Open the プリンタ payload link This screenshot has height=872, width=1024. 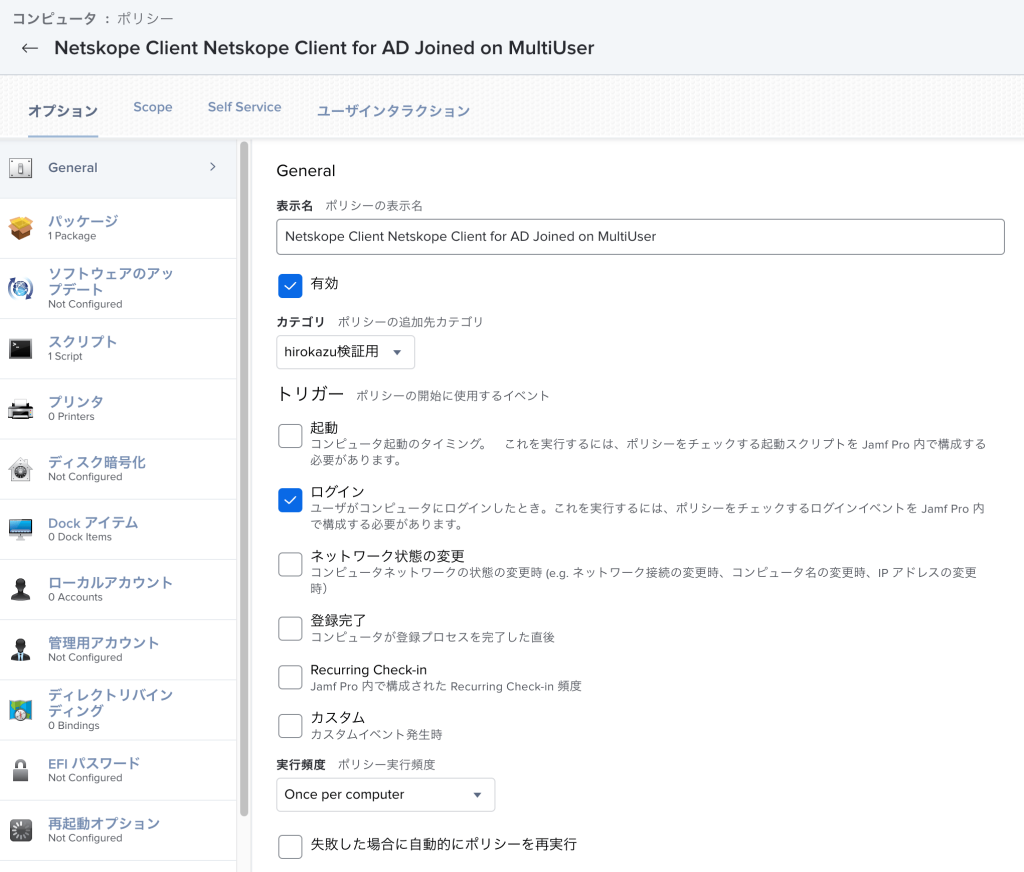click(76, 402)
